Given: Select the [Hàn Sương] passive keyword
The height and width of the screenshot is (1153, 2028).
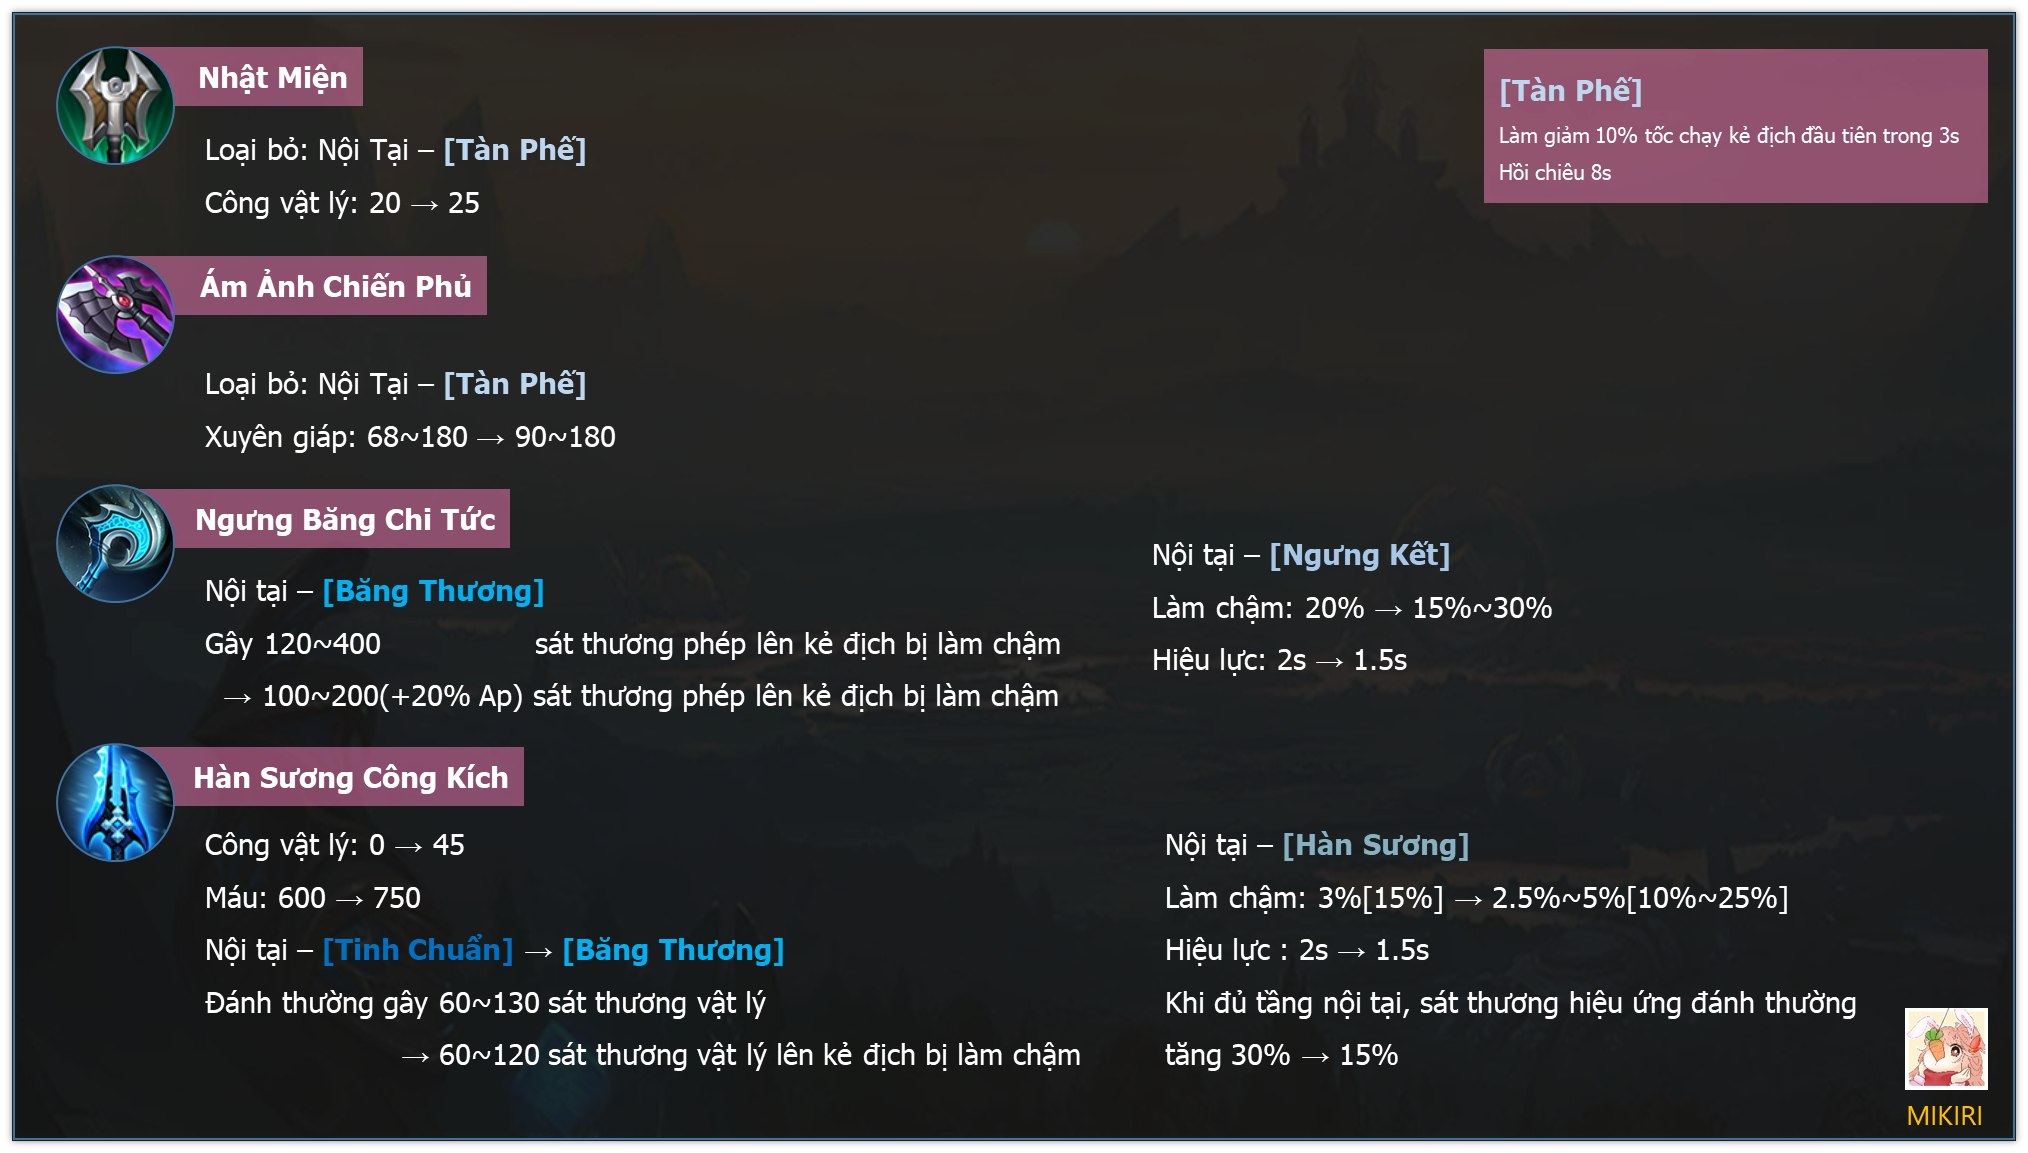Looking at the screenshot, I should (1375, 845).
